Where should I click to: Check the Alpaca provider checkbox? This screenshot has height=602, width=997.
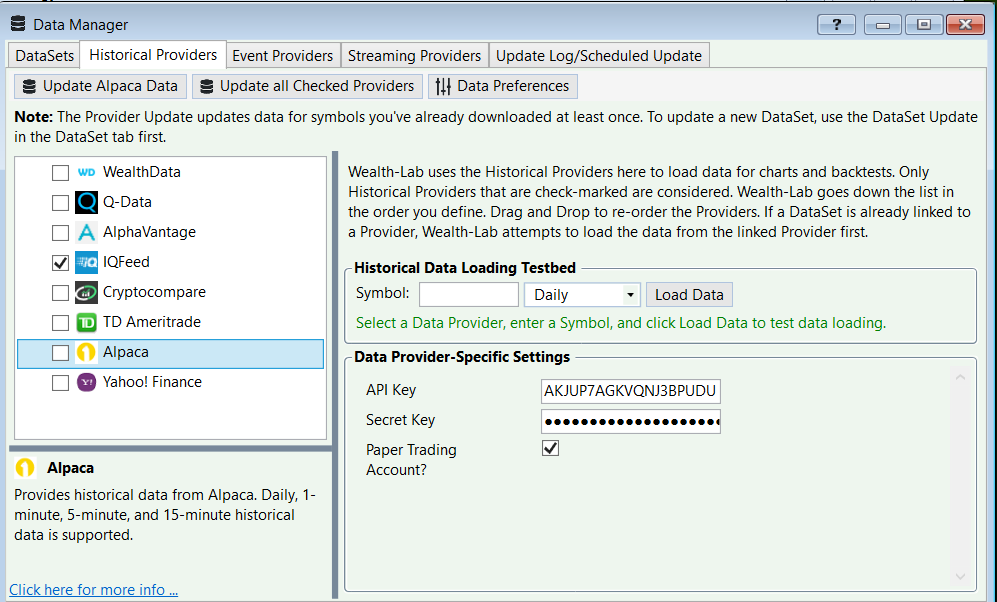coord(60,353)
